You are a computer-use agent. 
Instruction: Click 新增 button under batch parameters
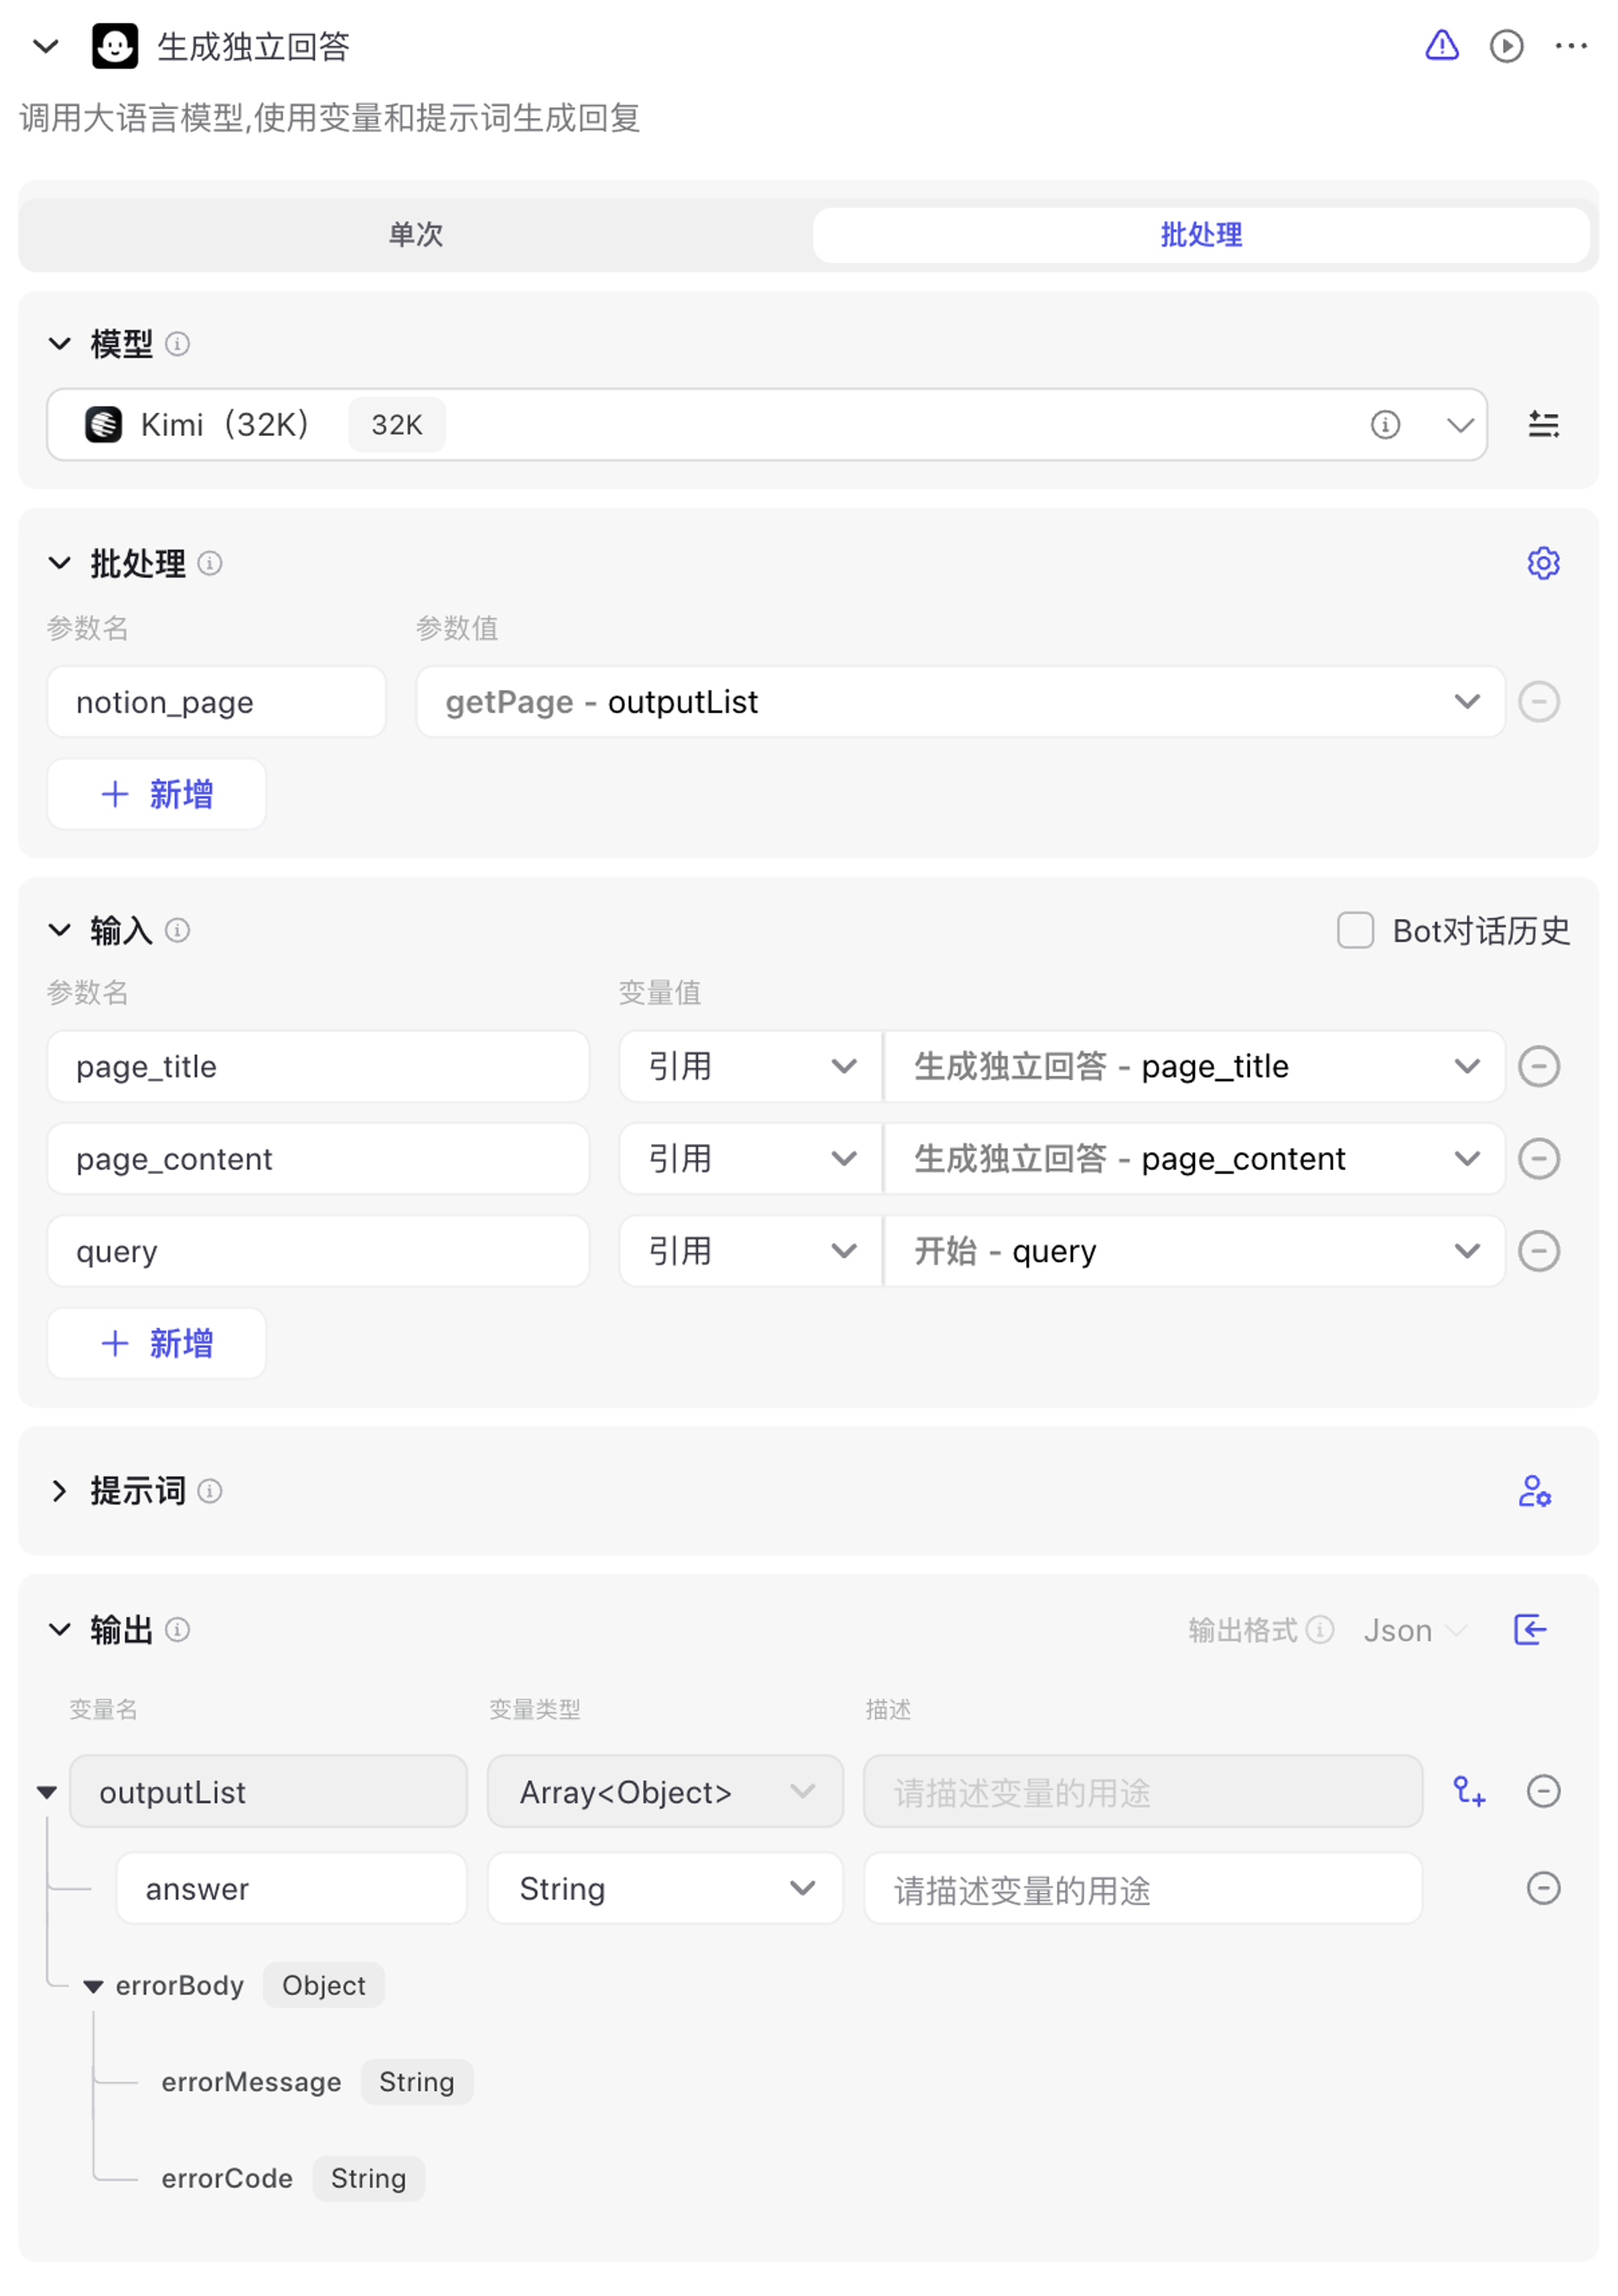(x=157, y=794)
